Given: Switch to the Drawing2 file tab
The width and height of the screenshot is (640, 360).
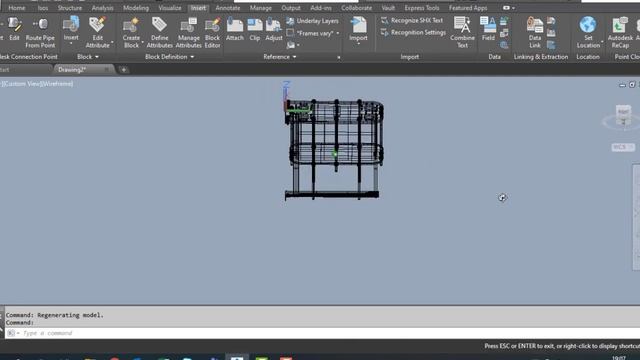Looking at the screenshot, I should click(x=72, y=69).
